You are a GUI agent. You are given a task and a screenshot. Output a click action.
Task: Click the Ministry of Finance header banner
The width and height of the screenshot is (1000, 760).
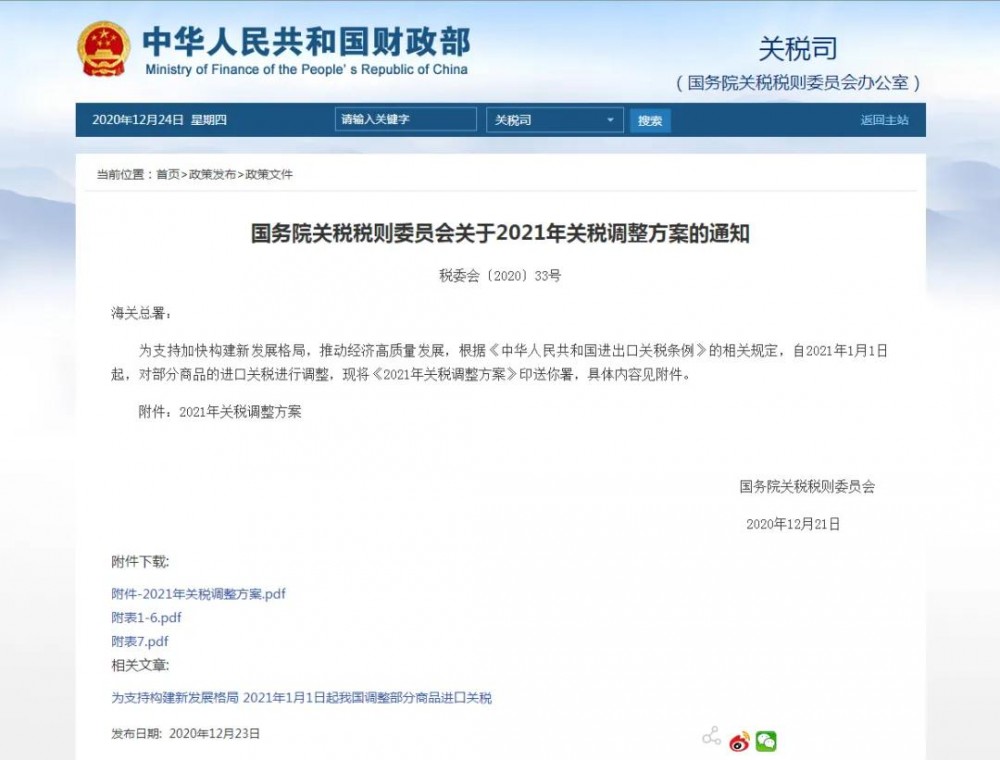click(310, 47)
